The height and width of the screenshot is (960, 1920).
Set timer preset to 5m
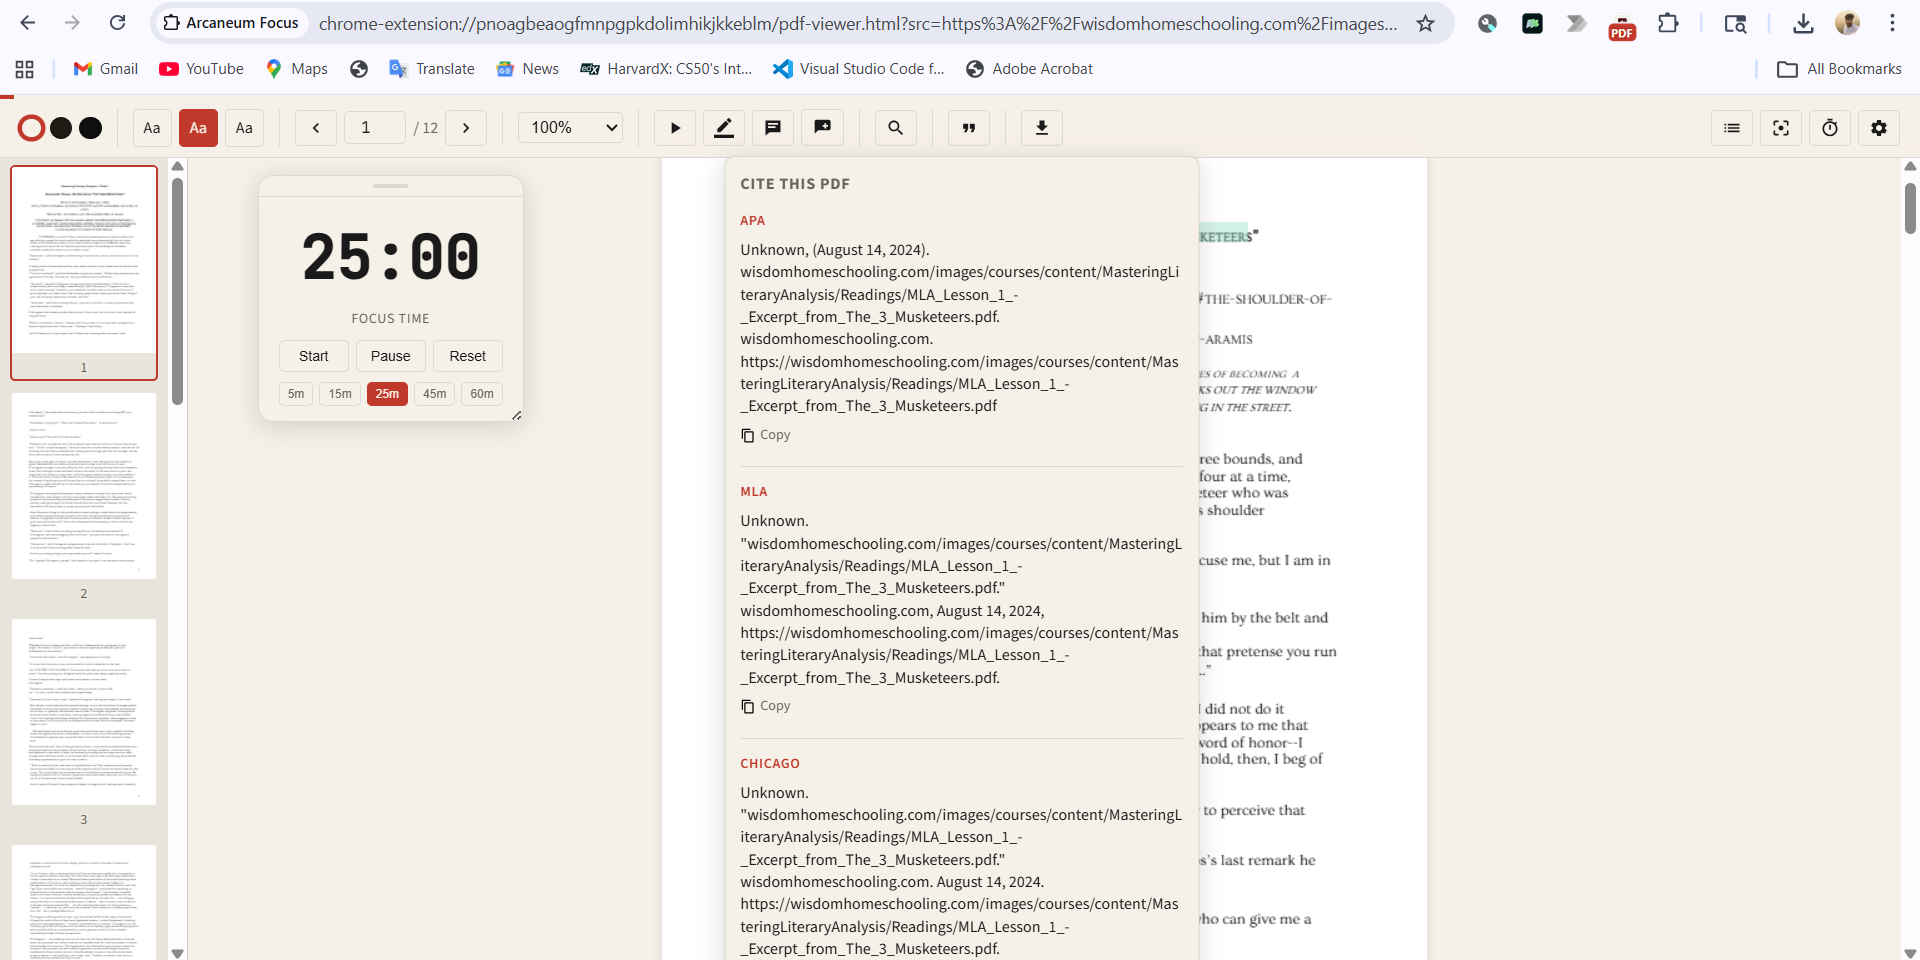(296, 394)
